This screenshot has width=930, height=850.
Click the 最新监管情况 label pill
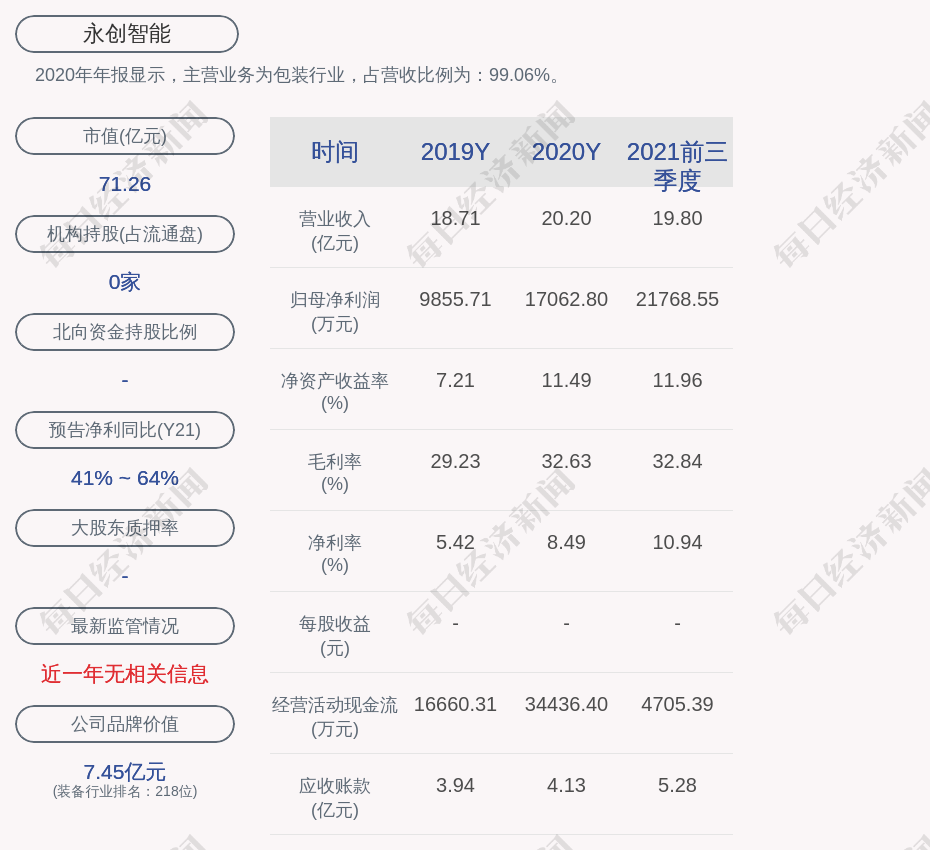pos(125,626)
